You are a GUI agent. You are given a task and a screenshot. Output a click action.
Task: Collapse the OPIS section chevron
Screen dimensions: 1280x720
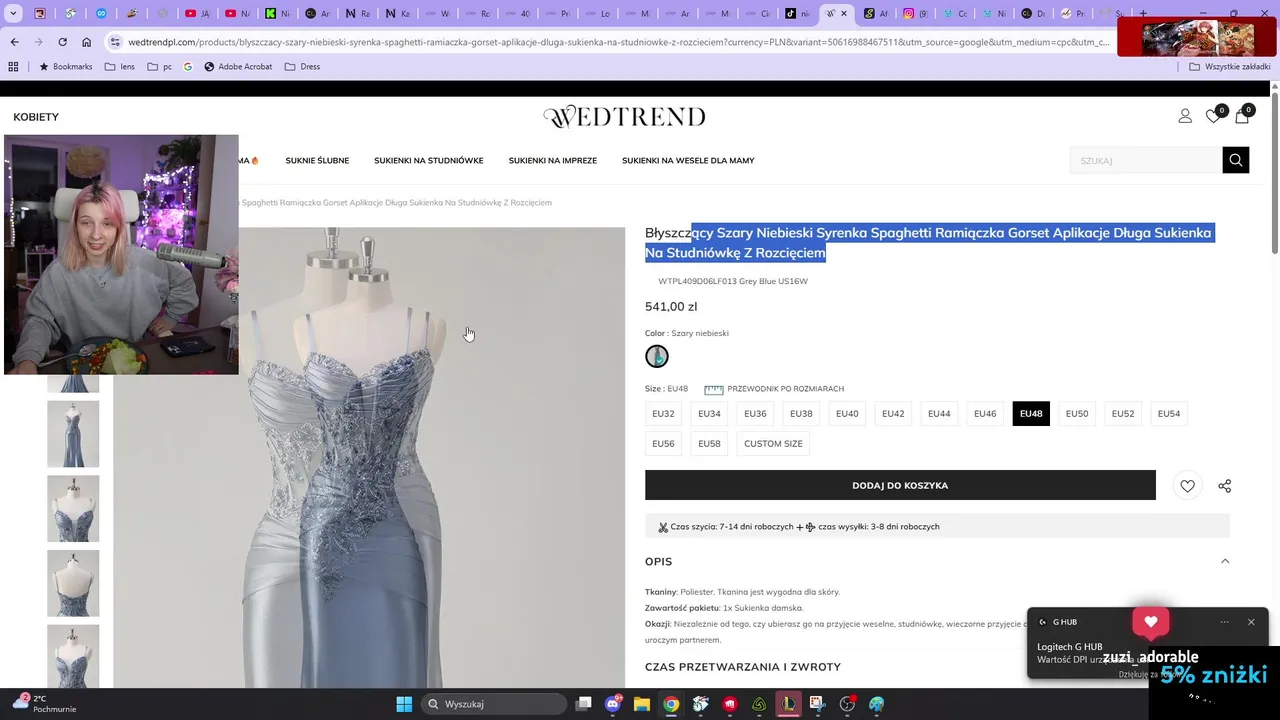click(x=1225, y=561)
